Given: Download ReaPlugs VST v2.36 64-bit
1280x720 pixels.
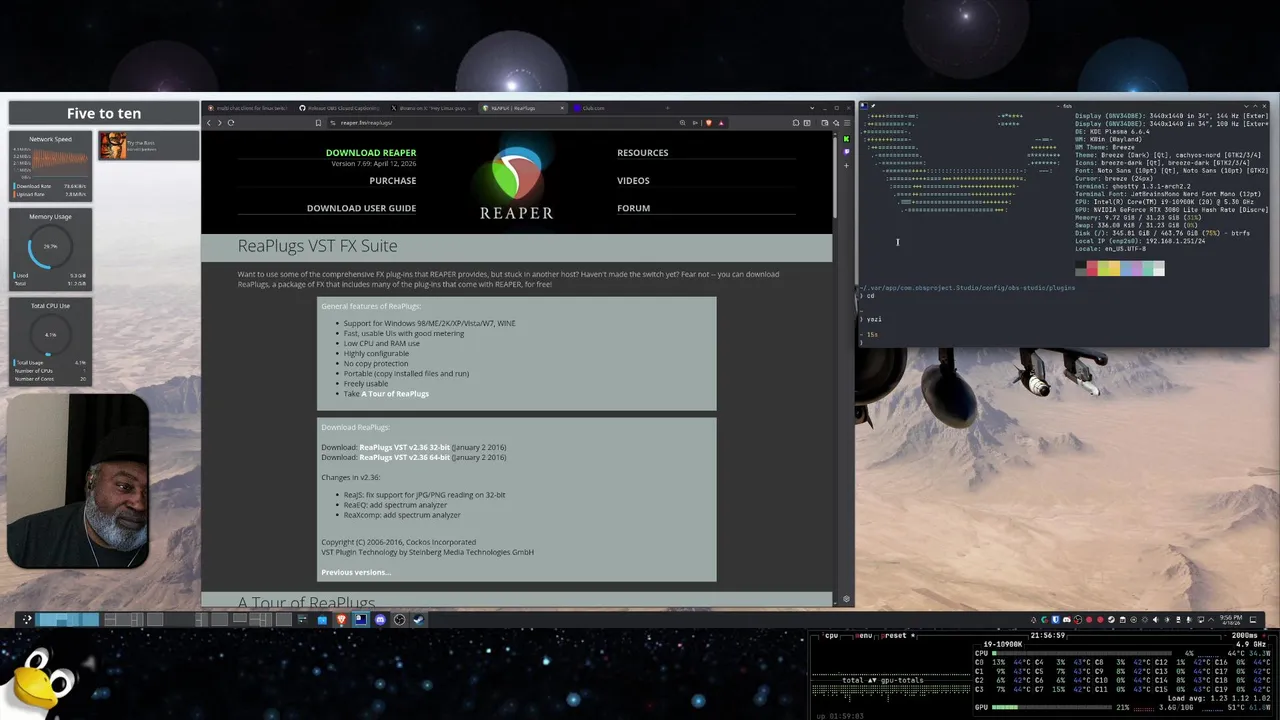Looking at the screenshot, I should click(404, 457).
